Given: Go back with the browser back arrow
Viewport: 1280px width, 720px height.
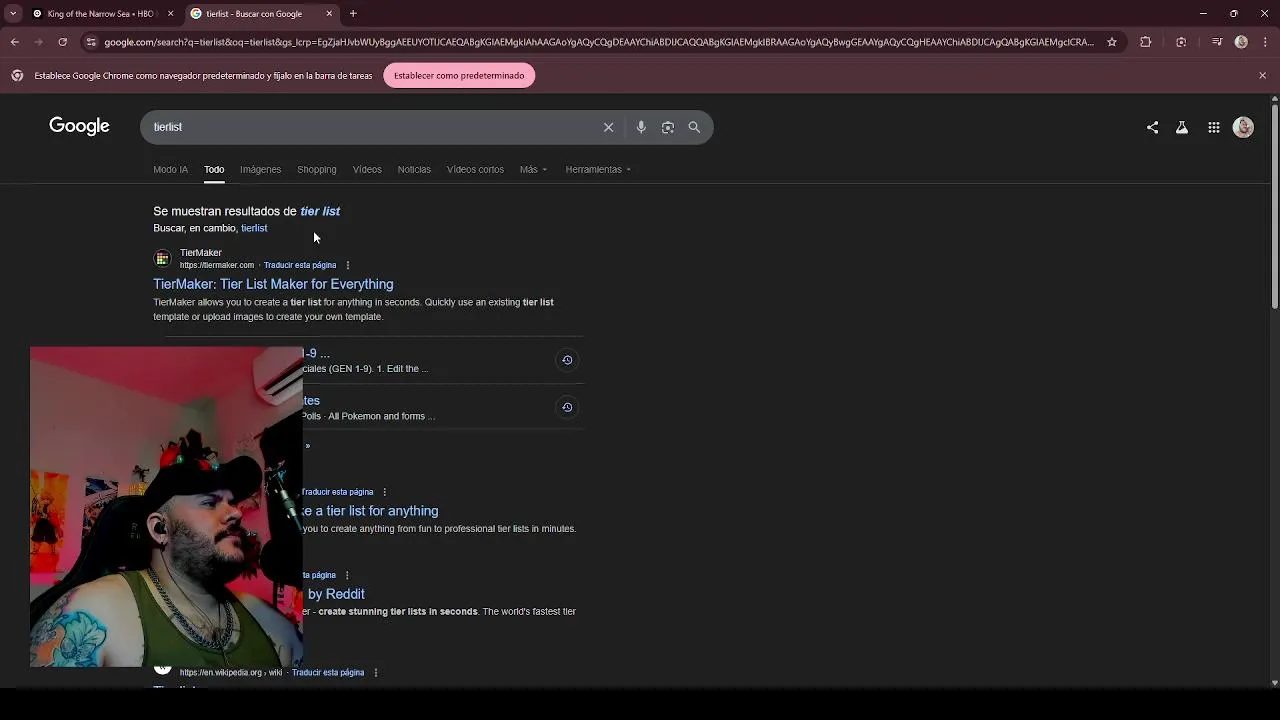Looking at the screenshot, I should point(14,42).
